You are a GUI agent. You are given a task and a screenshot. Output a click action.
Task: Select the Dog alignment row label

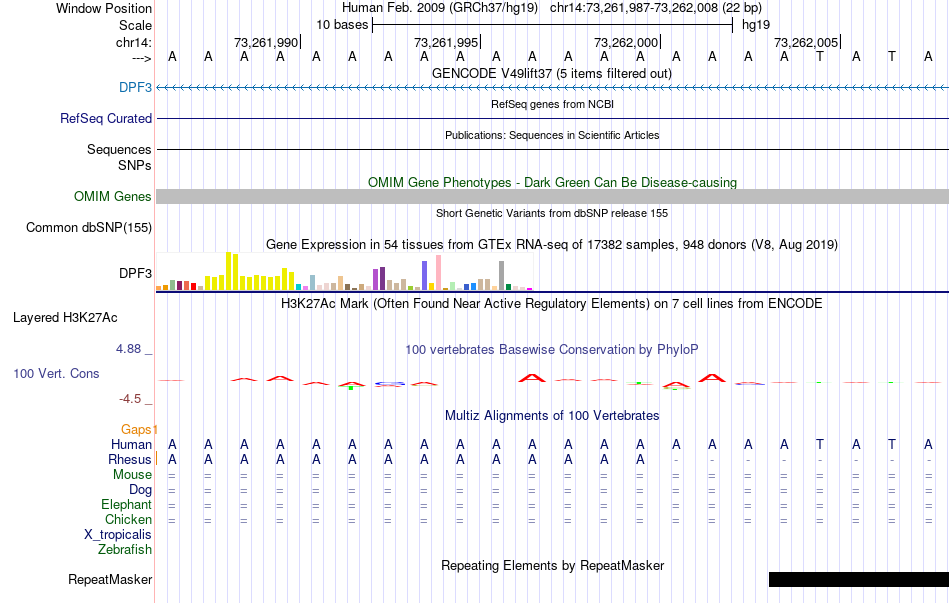[140, 490]
